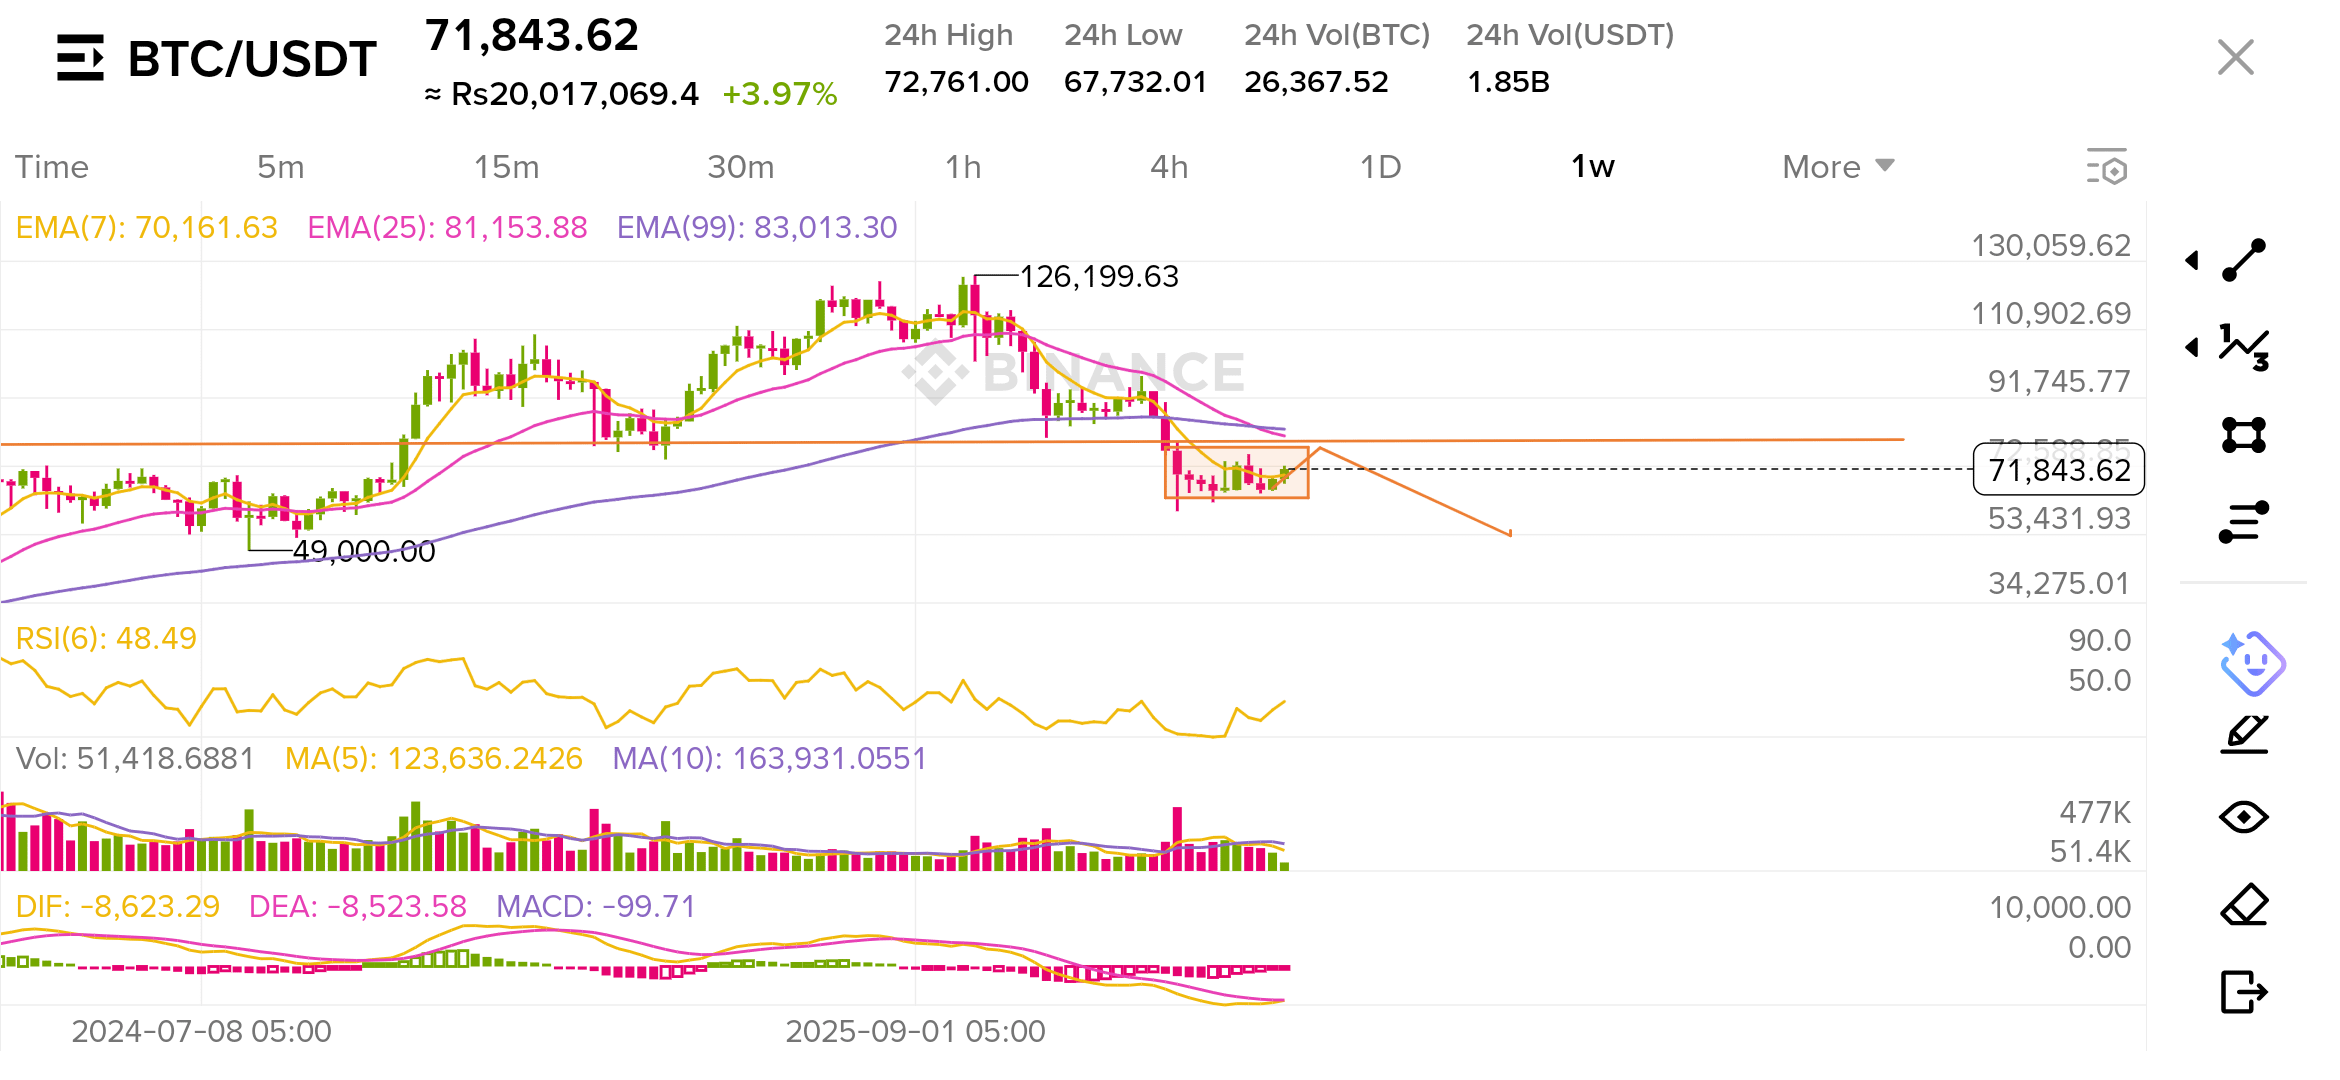The width and height of the screenshot is (2340, 1080).
Task: Select the 15m timeframe
Action: click(x=506, y=167)
